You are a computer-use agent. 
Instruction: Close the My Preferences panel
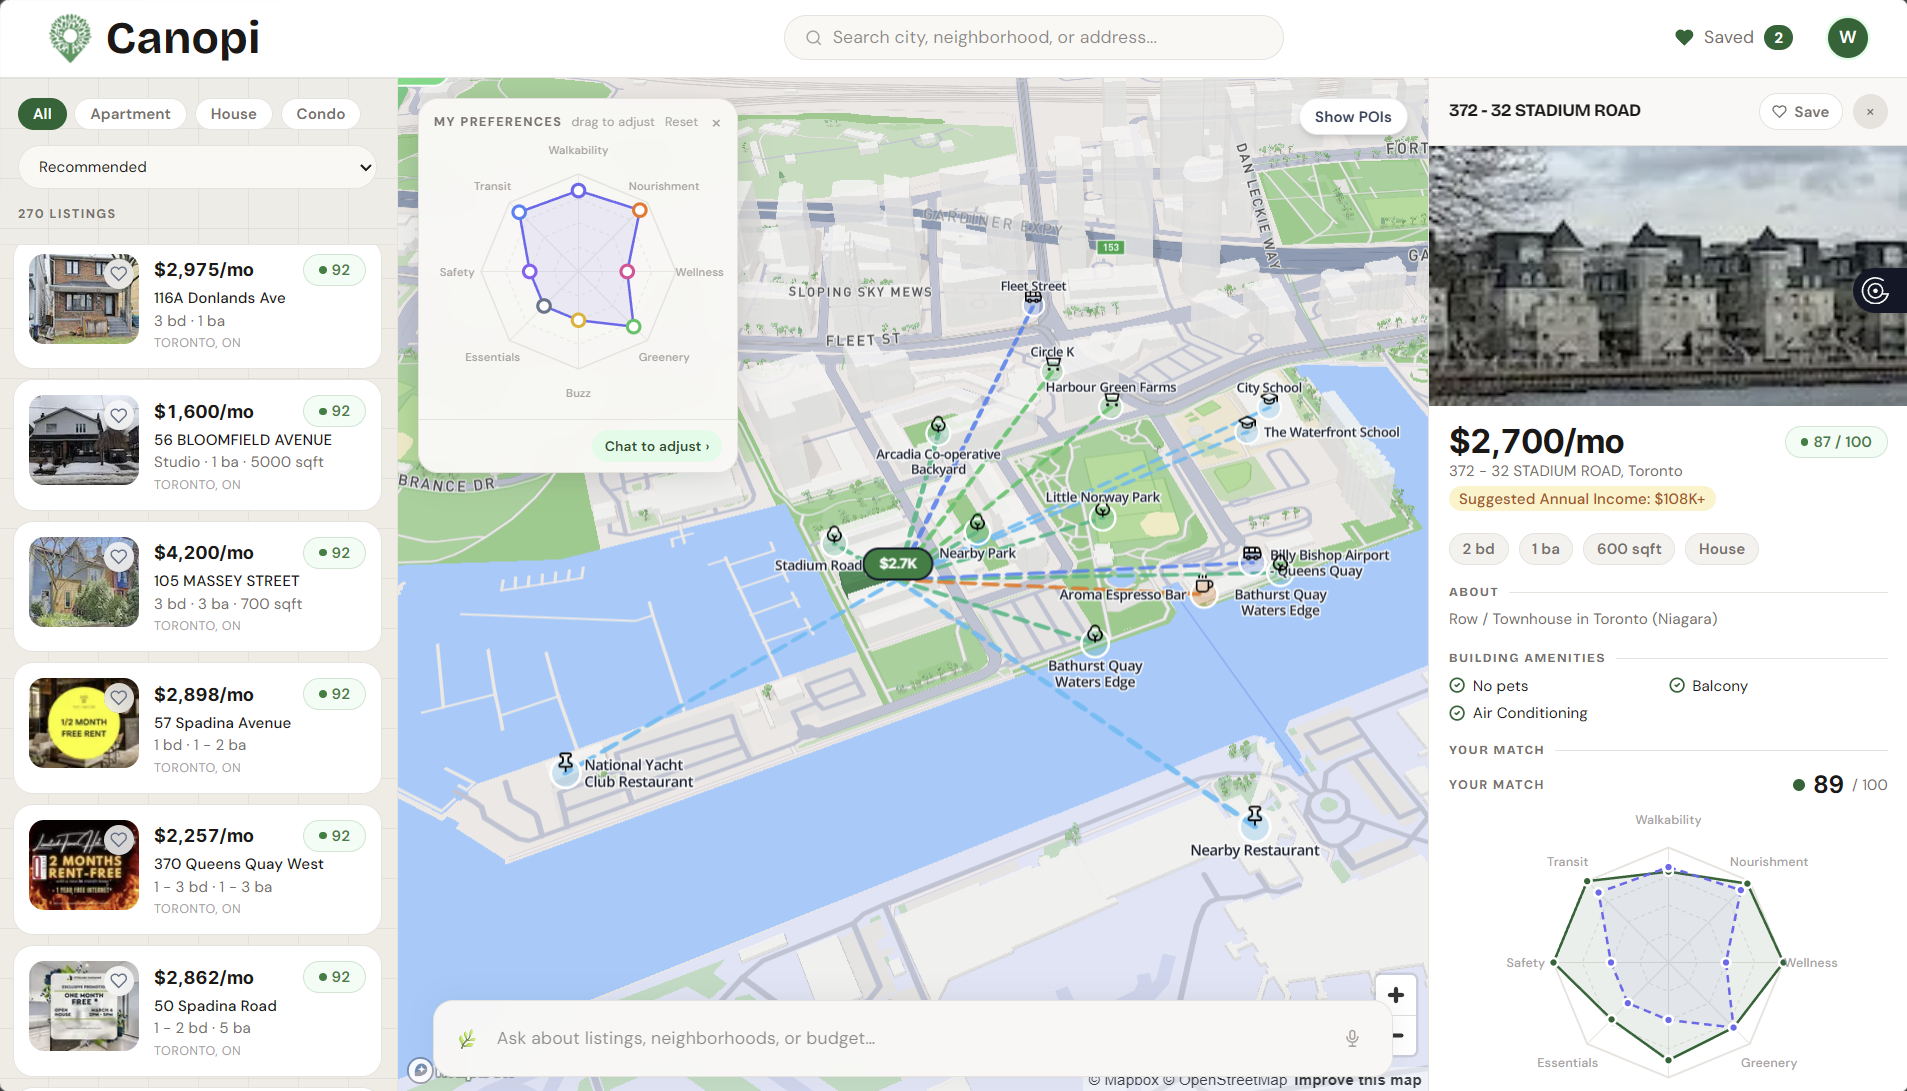(716, 123)
